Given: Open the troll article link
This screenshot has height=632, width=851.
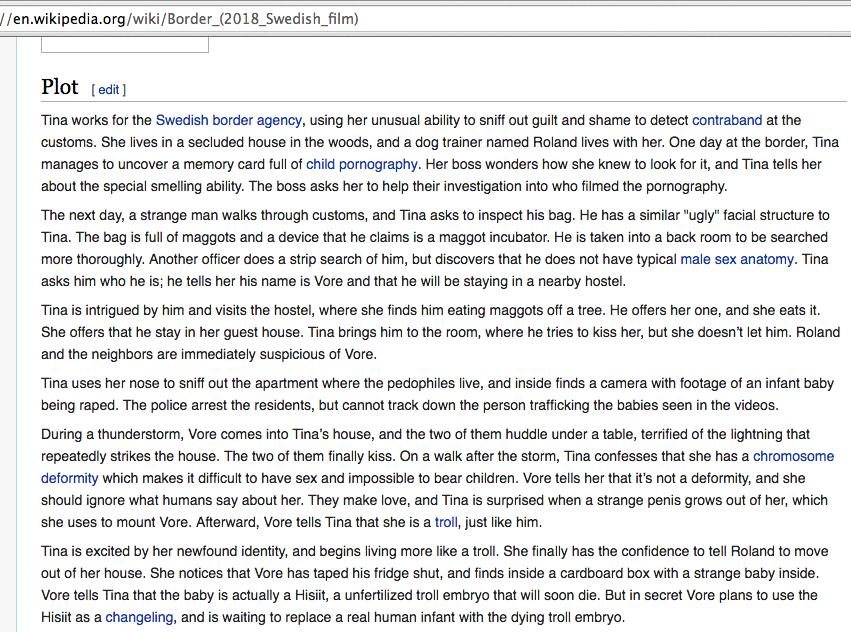Looking at the screenshot, I should [x=446, y=522].
